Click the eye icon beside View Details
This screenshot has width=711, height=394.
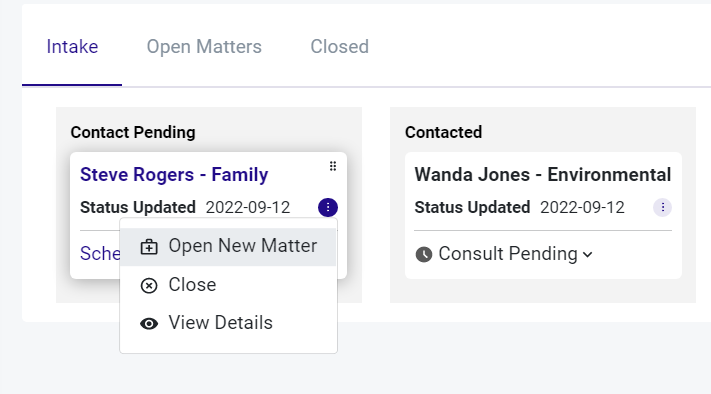click(149, 324)
